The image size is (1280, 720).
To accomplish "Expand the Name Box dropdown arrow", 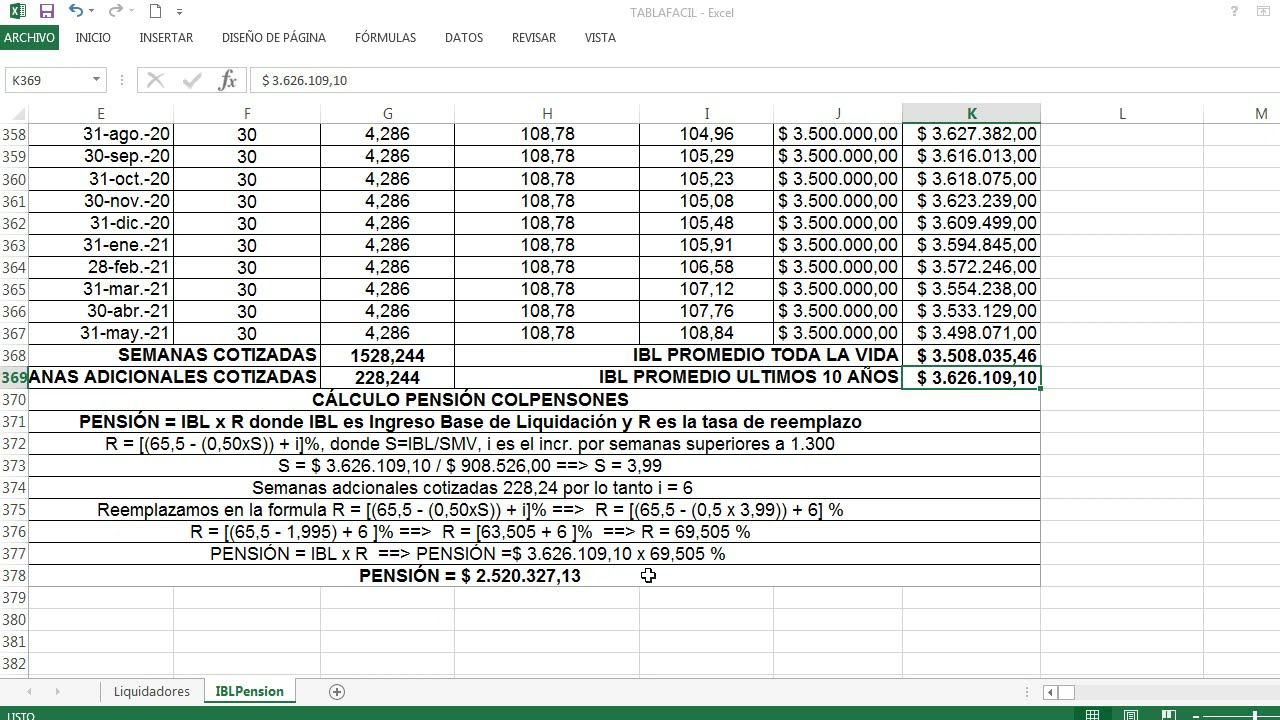I will tap(96, 80).
